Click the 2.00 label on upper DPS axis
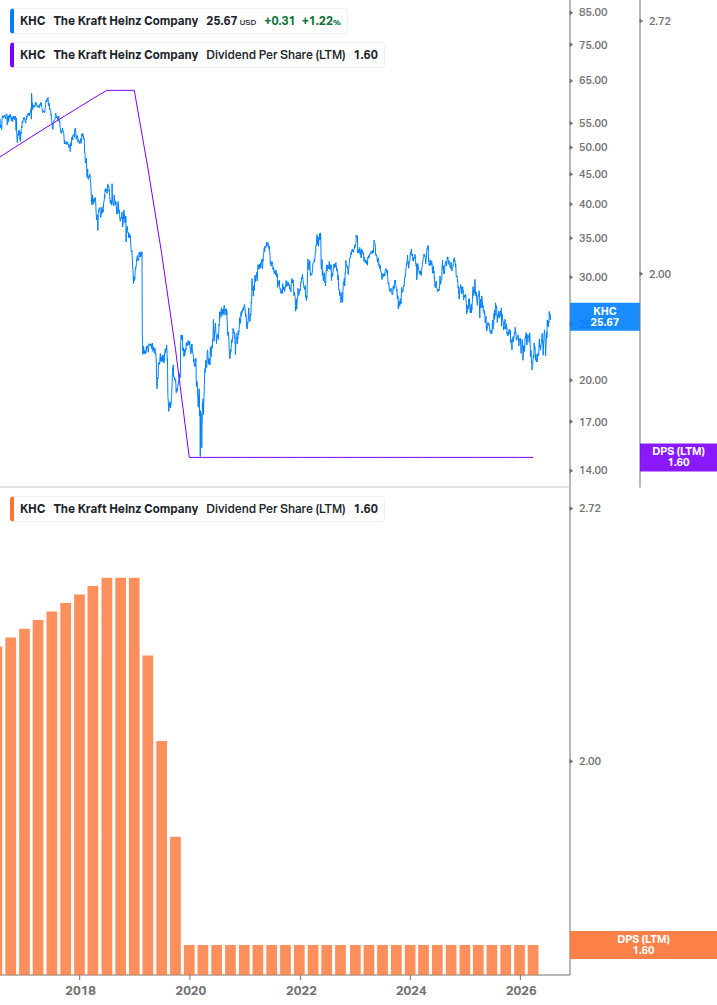 click(660, 274)
